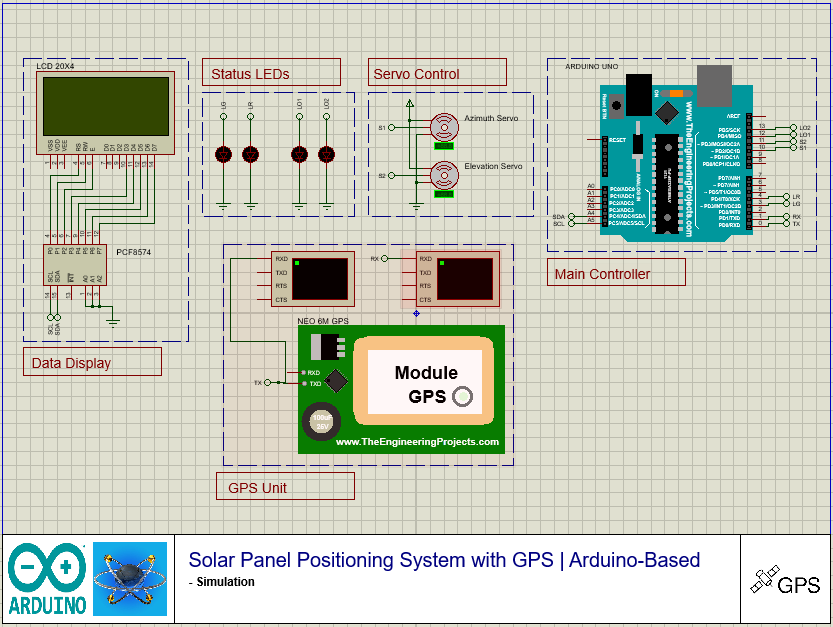Screen dimensions: 833x627
Task: Select the left virtual terminal screen
Action: (x=319, y=278)
